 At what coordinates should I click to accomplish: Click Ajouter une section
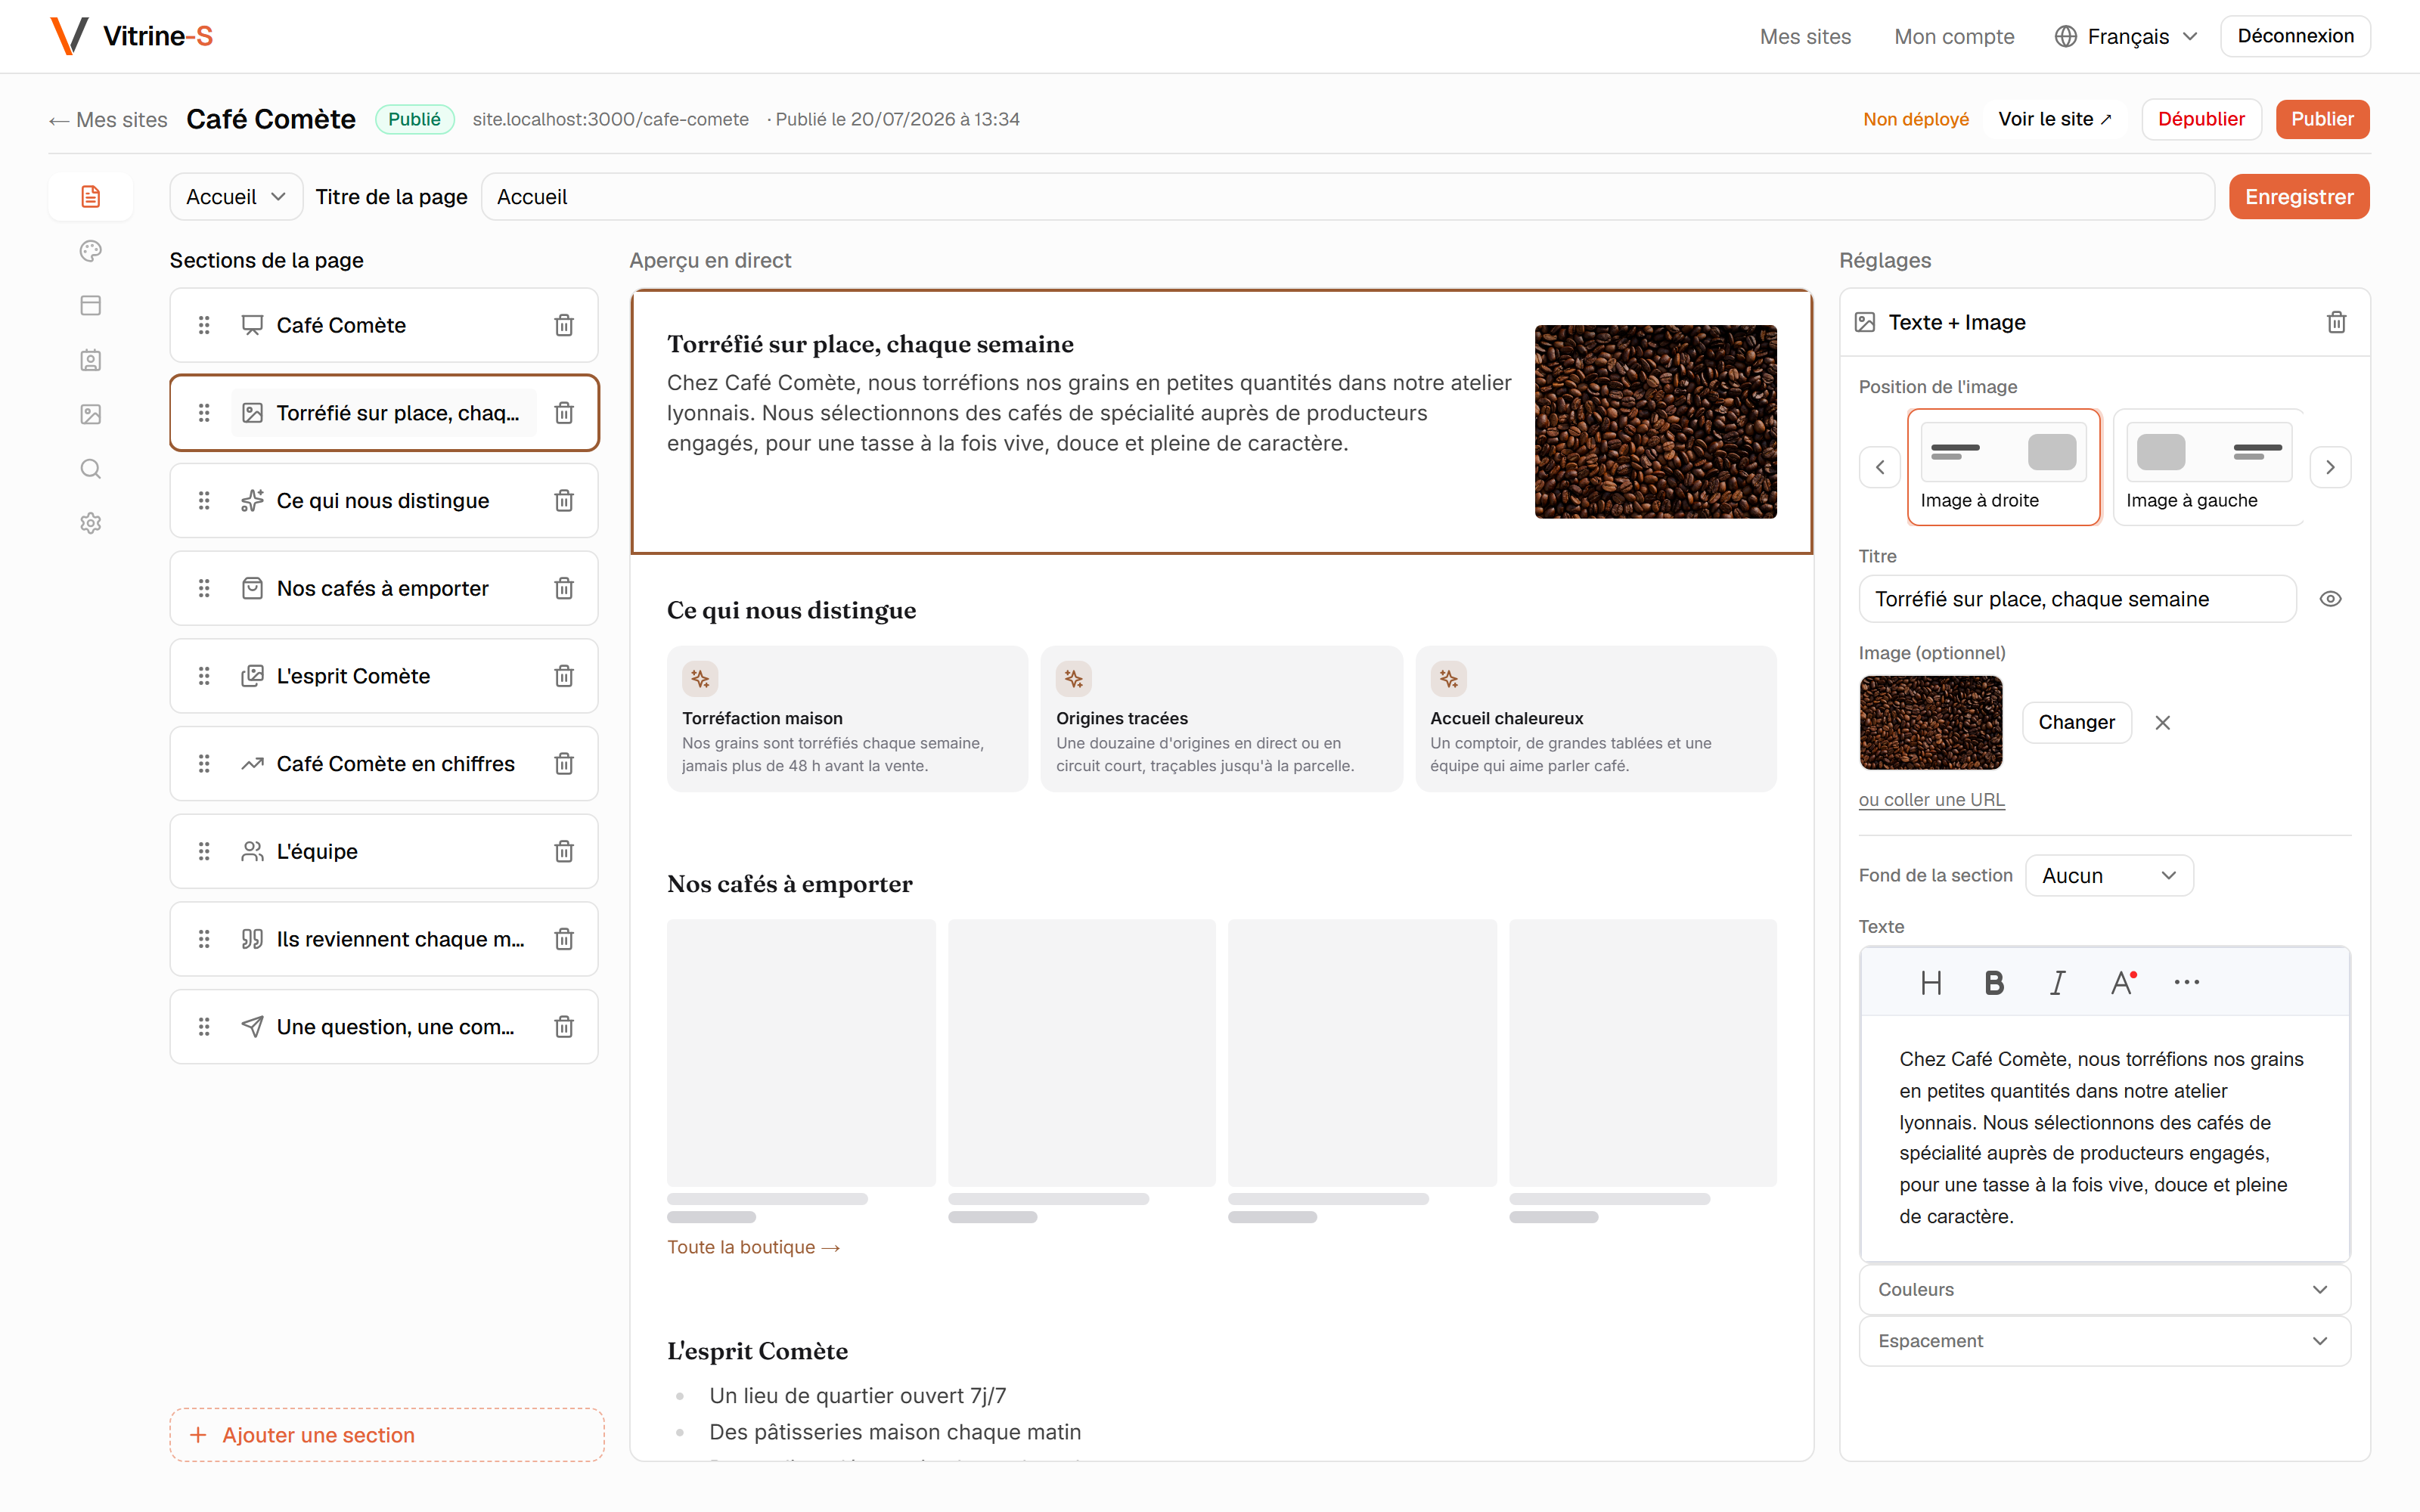pos(387,1435)
